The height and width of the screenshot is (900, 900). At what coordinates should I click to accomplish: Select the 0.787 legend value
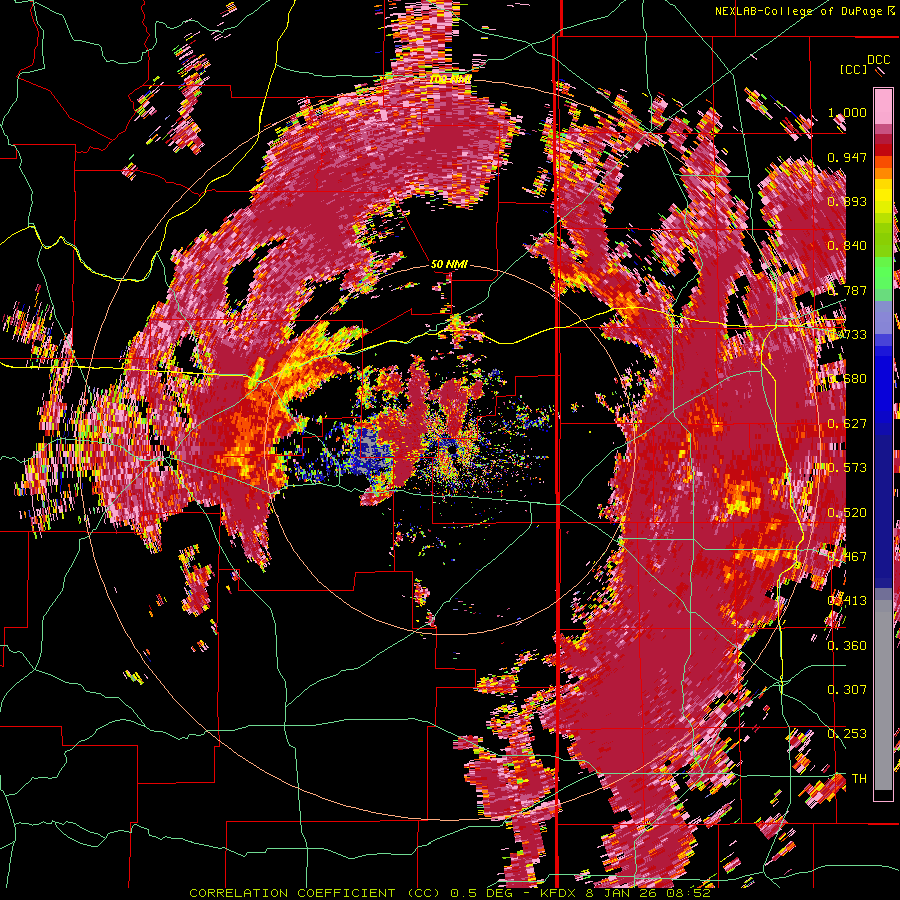click(847, 290)
